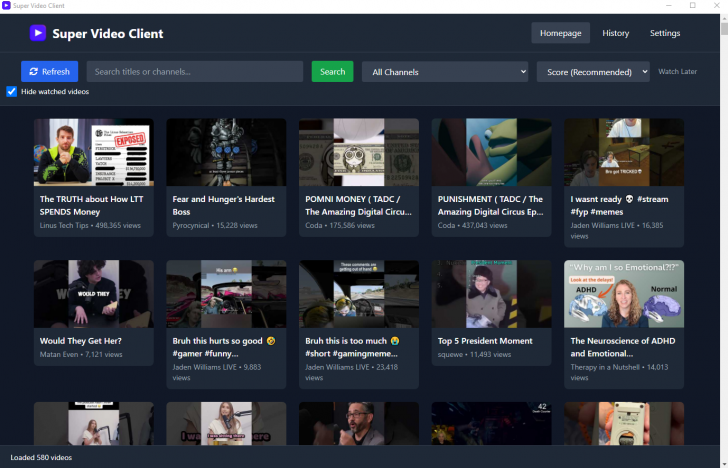Open the Score (Recommended) sort dropdown
This screenshot has height=468, width=728.
593,72
